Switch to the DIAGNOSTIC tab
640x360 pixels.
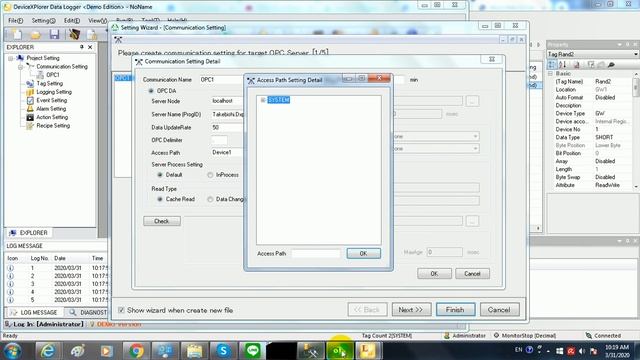pos(87,312)
